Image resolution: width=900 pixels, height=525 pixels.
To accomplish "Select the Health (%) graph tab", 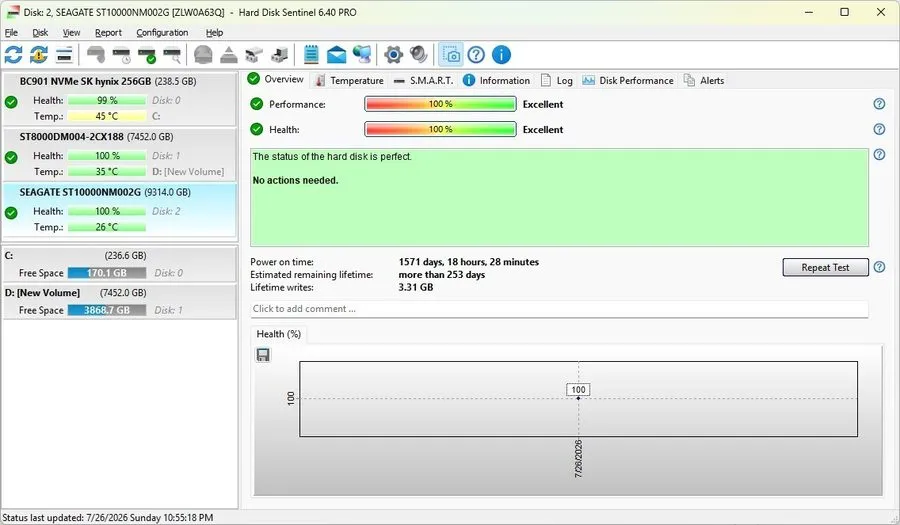I will [x=278, y=334].
